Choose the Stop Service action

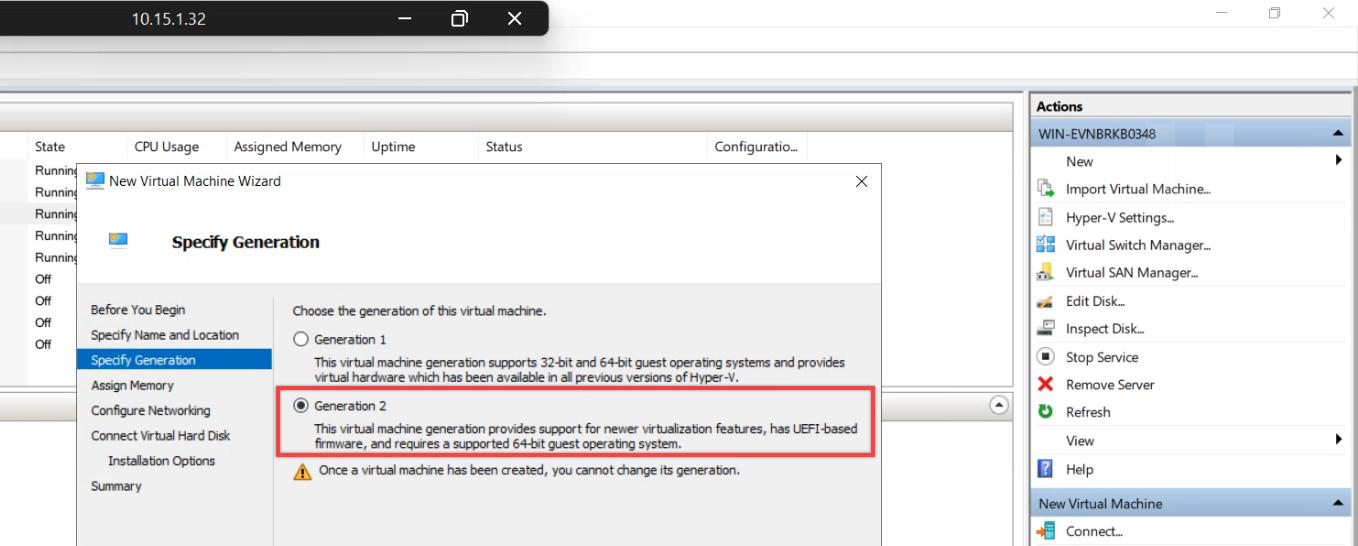(x=1102, y=357)
